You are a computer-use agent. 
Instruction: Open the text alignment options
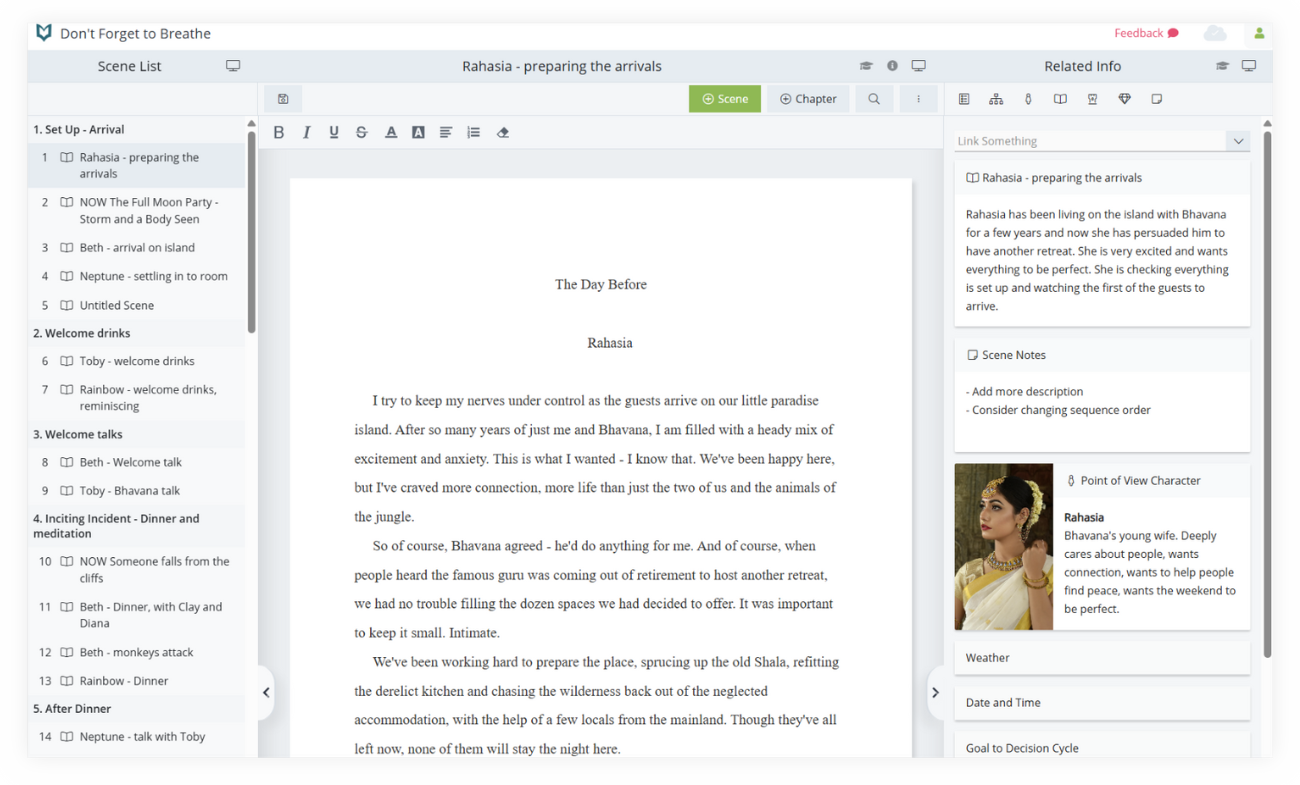(x=446, y=132)
